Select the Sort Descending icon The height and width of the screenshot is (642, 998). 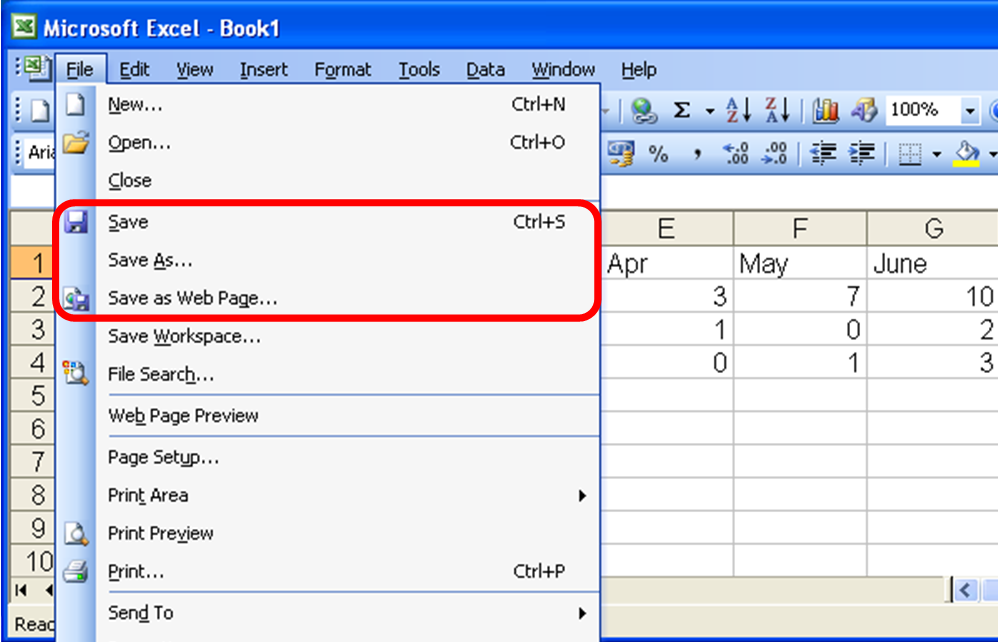coord(776,110)
